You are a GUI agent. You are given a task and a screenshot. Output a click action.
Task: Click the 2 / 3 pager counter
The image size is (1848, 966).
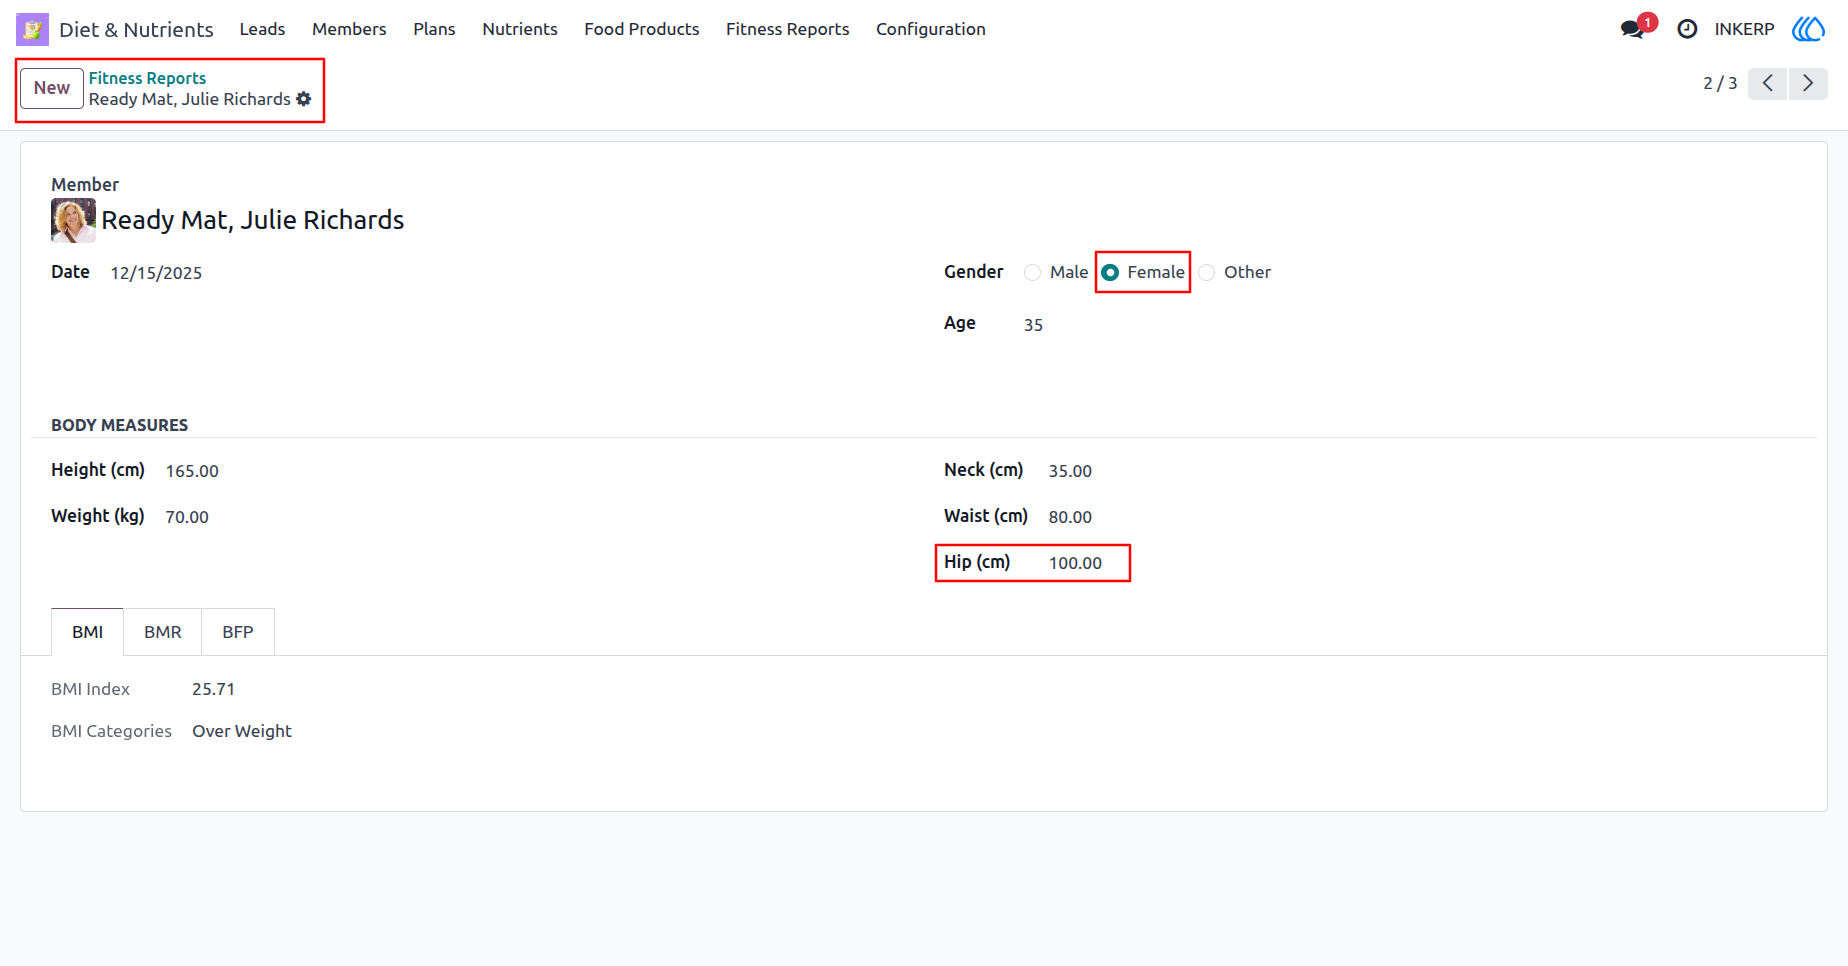[1720, 83]
